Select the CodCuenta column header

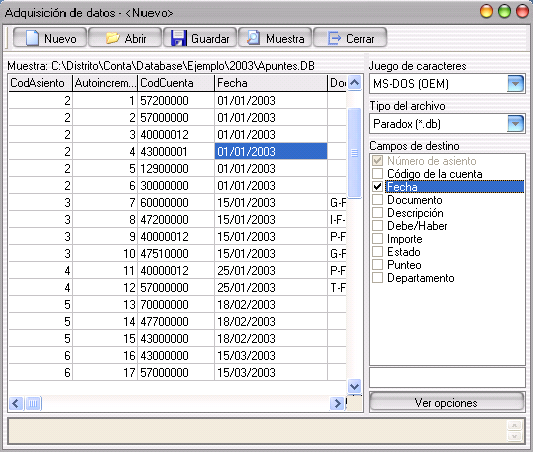click(176, 83)
